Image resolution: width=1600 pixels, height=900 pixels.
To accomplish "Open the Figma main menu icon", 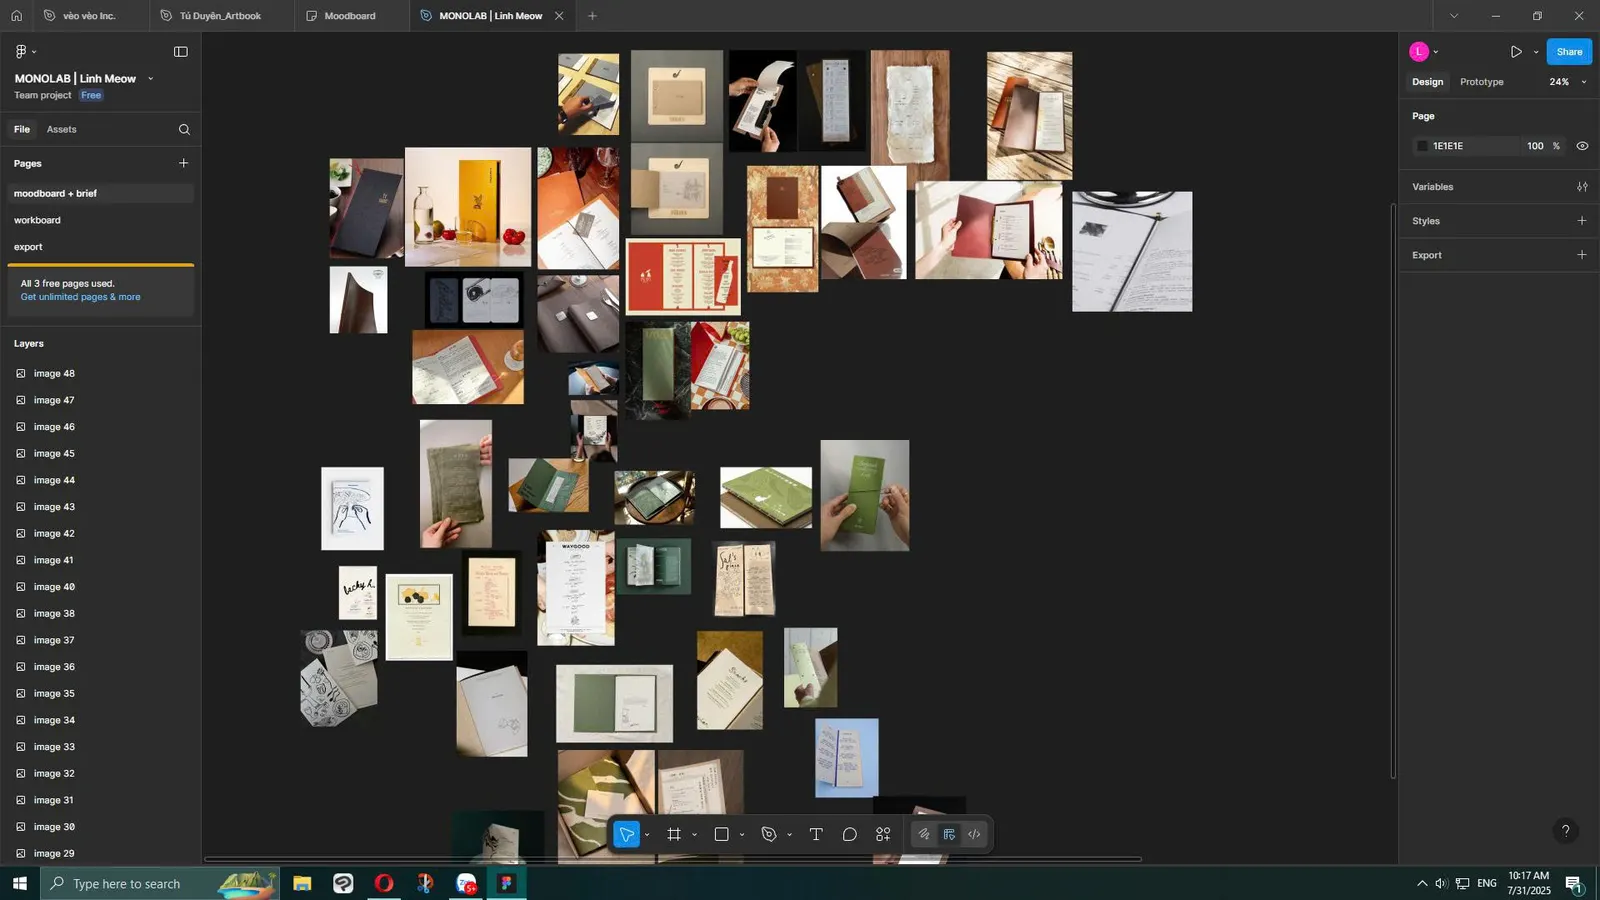I will tap(21, 52).
